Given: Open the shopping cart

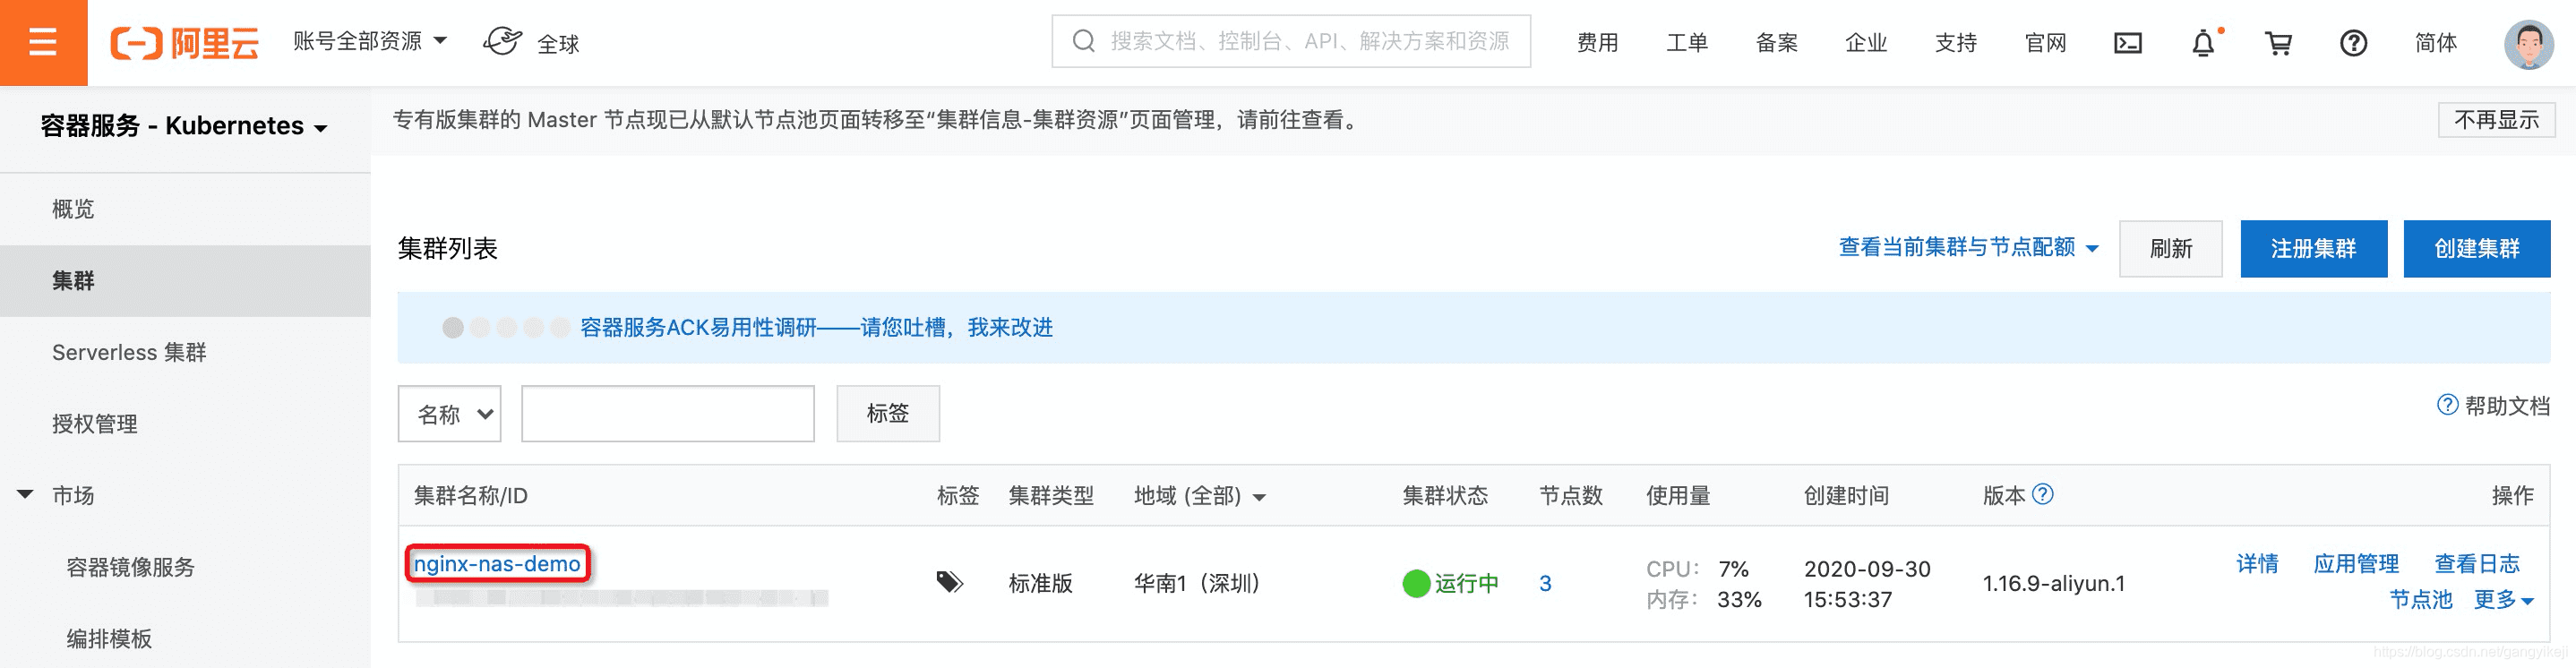Looking at the screenshot, I should (x=2278, y=43).
